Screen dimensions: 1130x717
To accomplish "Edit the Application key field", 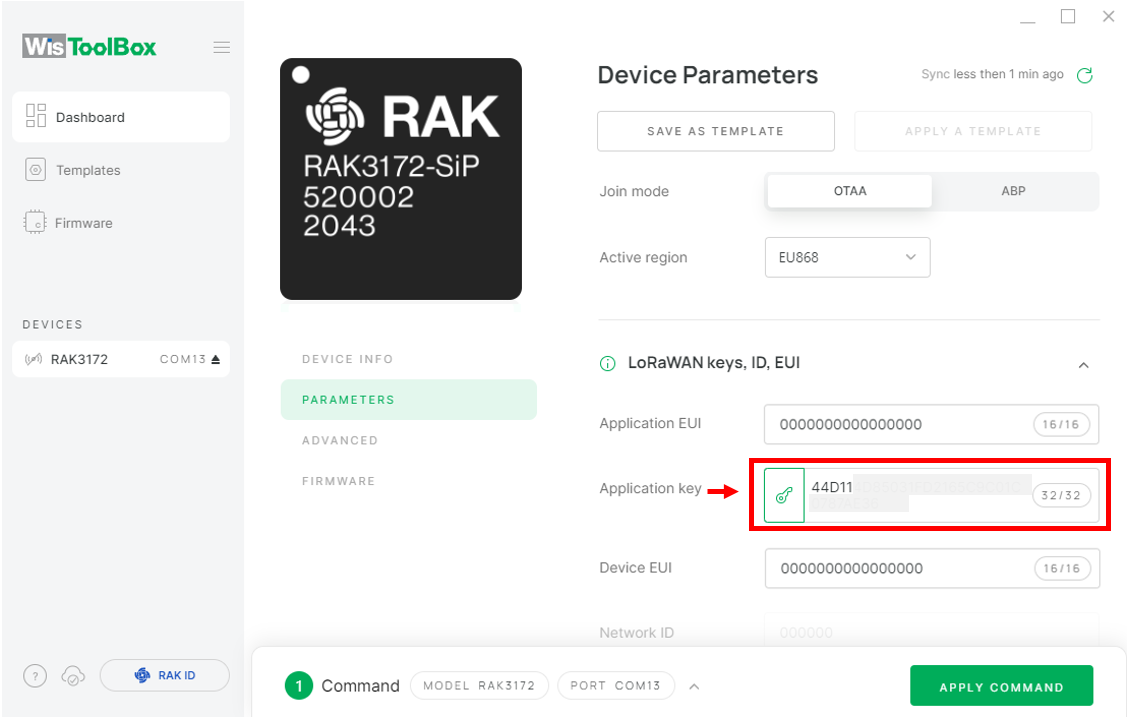I will [952, 495].
